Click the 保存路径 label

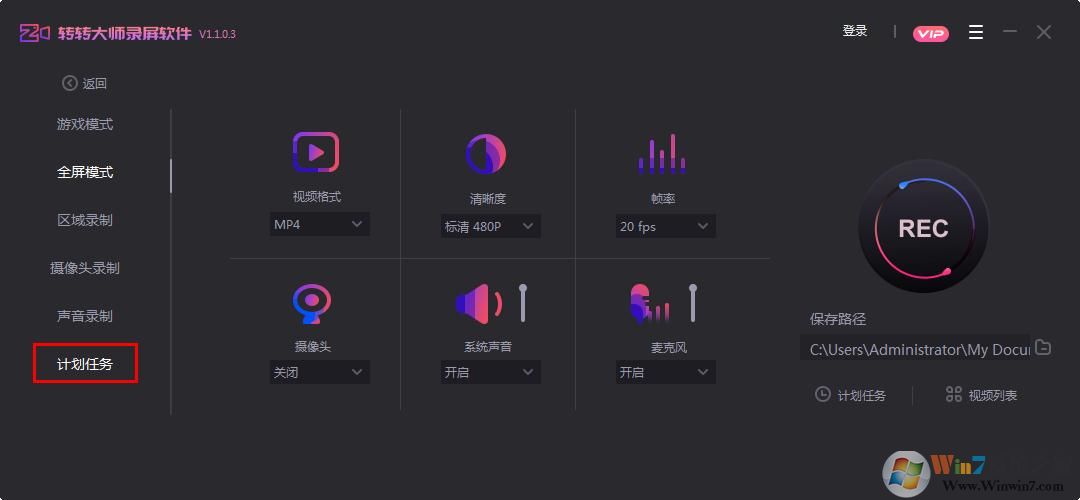coord(838,320)
